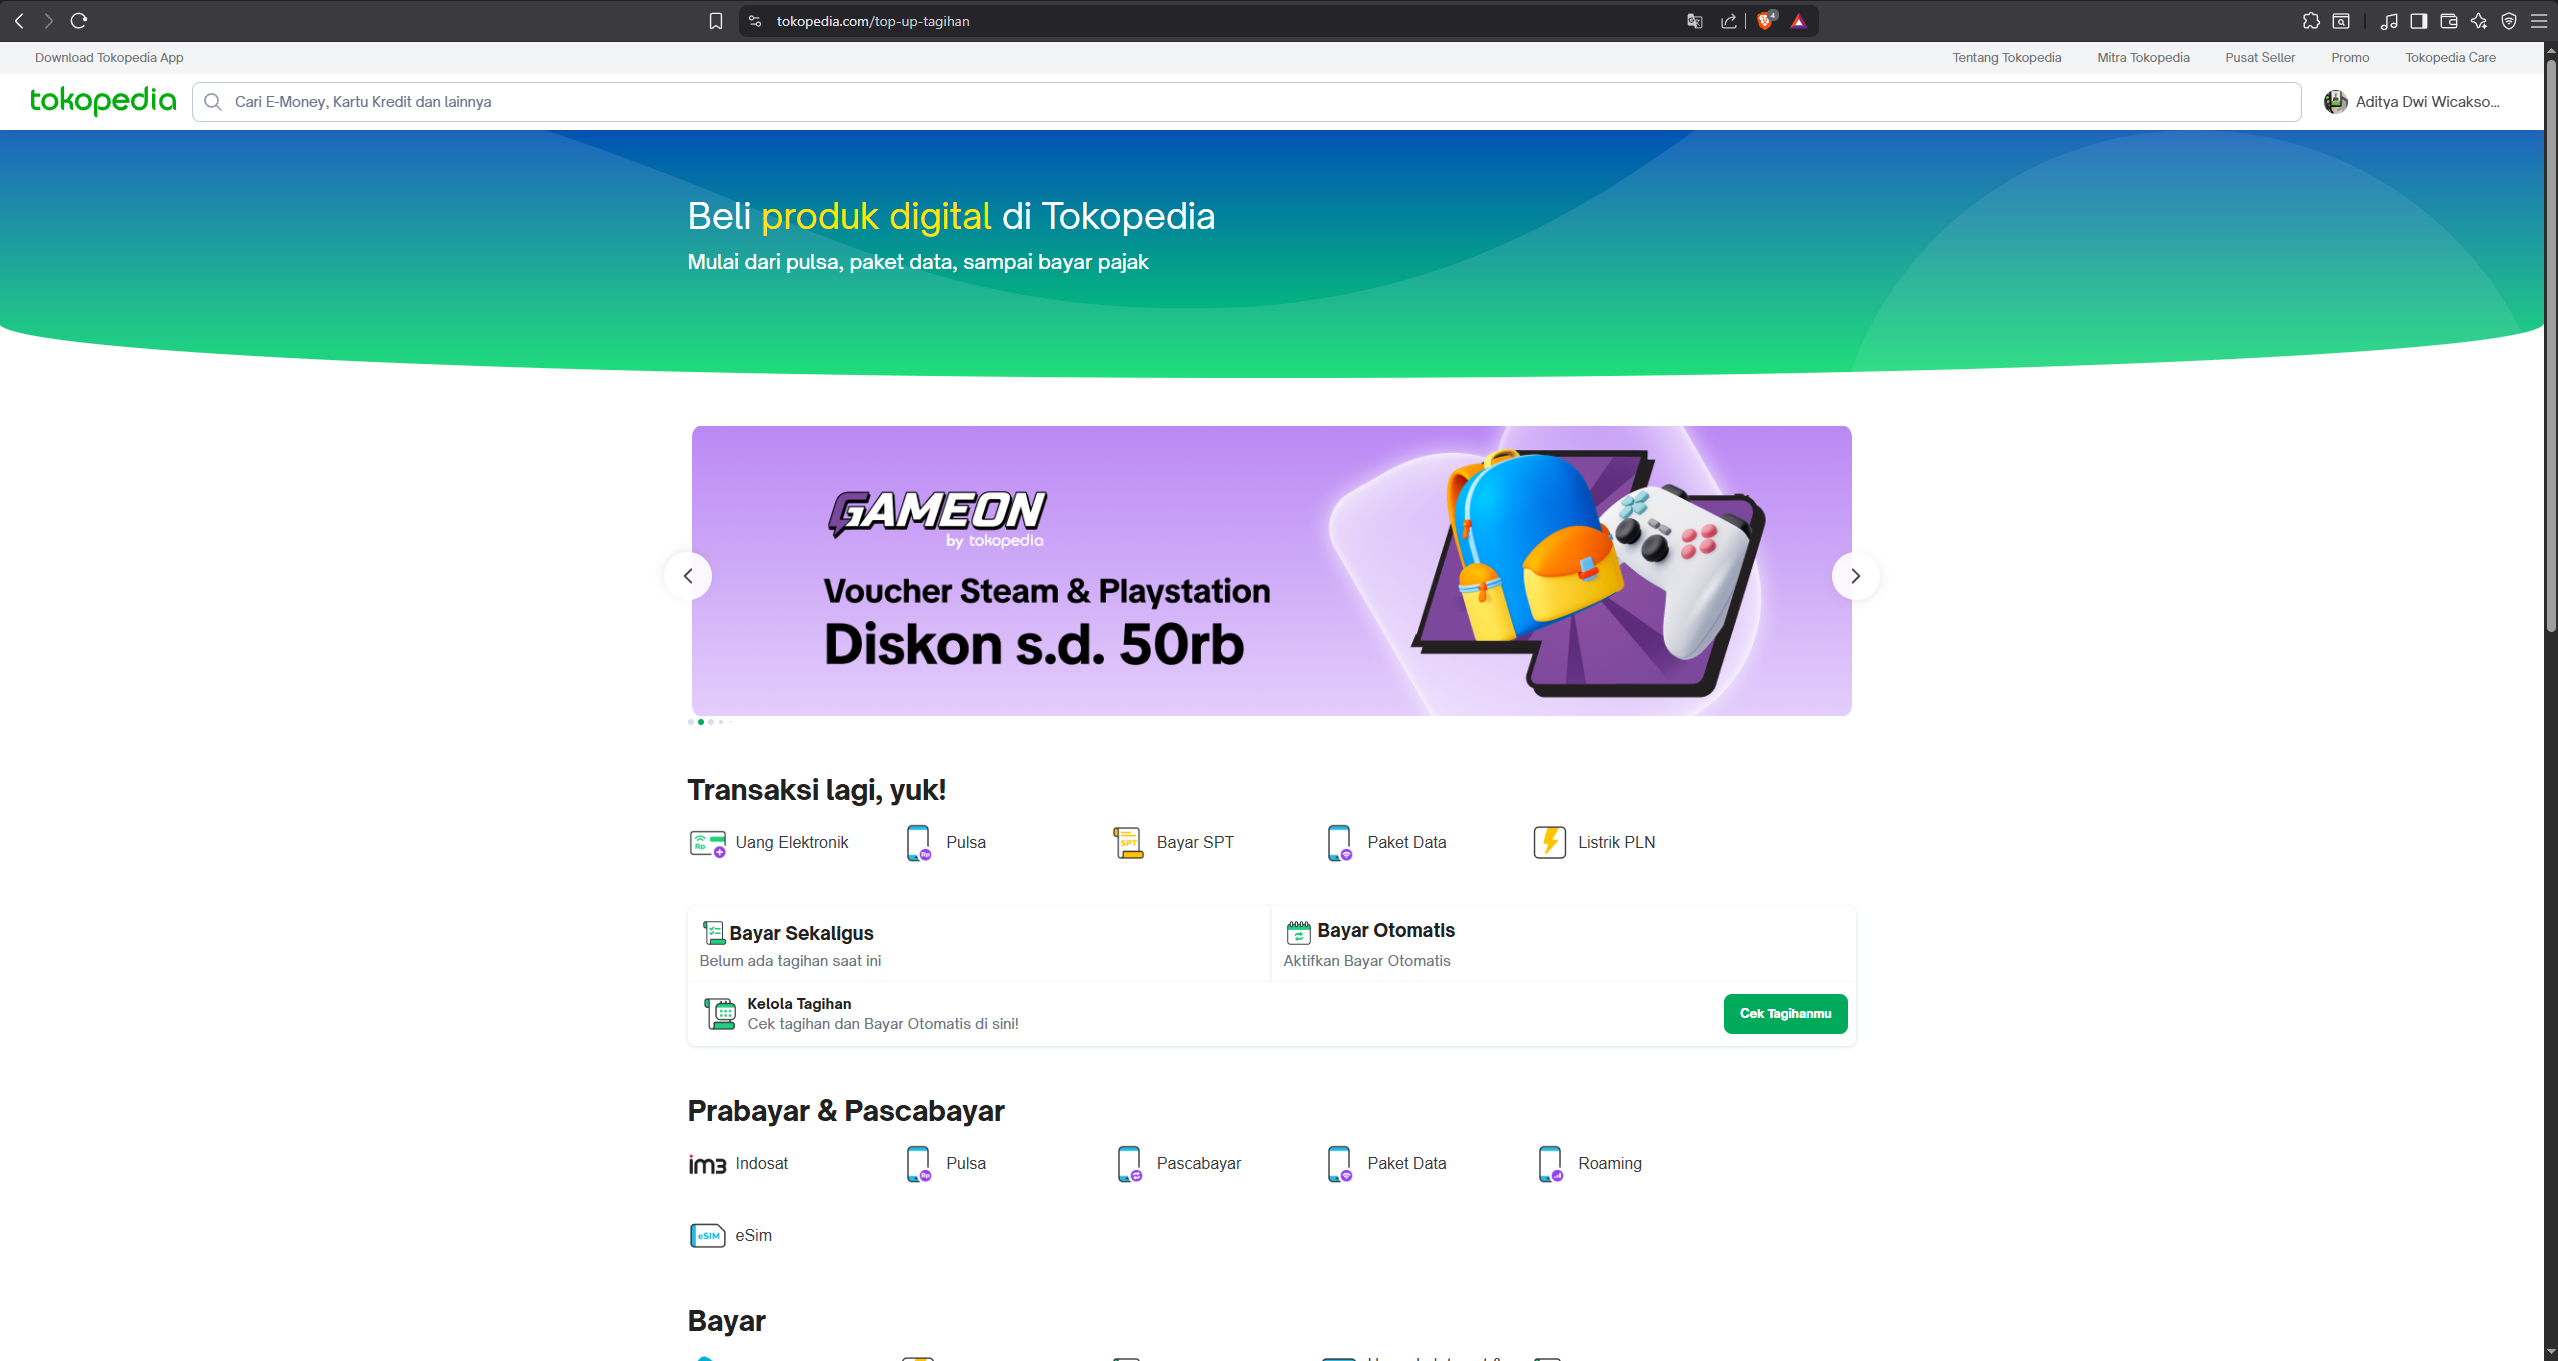Click the share icon in the address bar
The height and width of the screenshot is (1361, 2558).
1728,21
